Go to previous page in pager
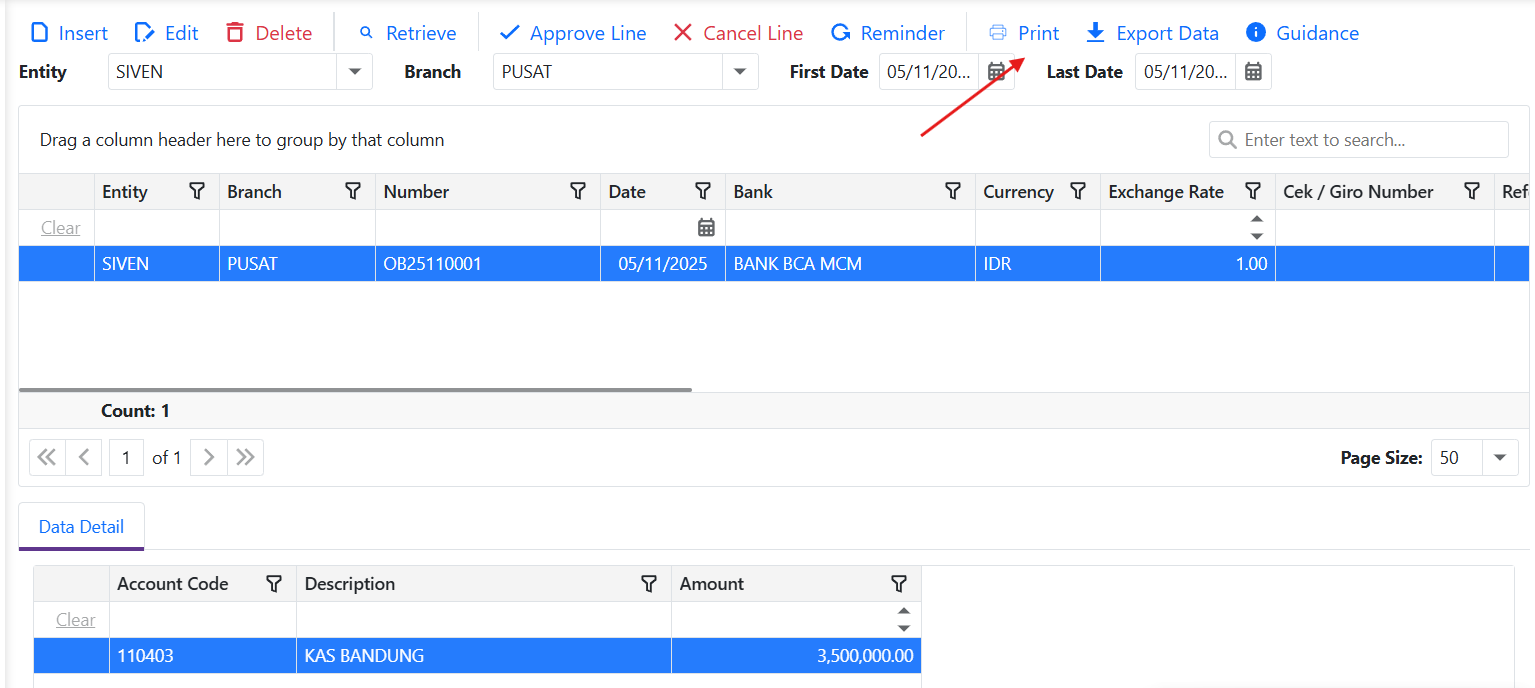1535x688 pixels. [x=84, y=457]
